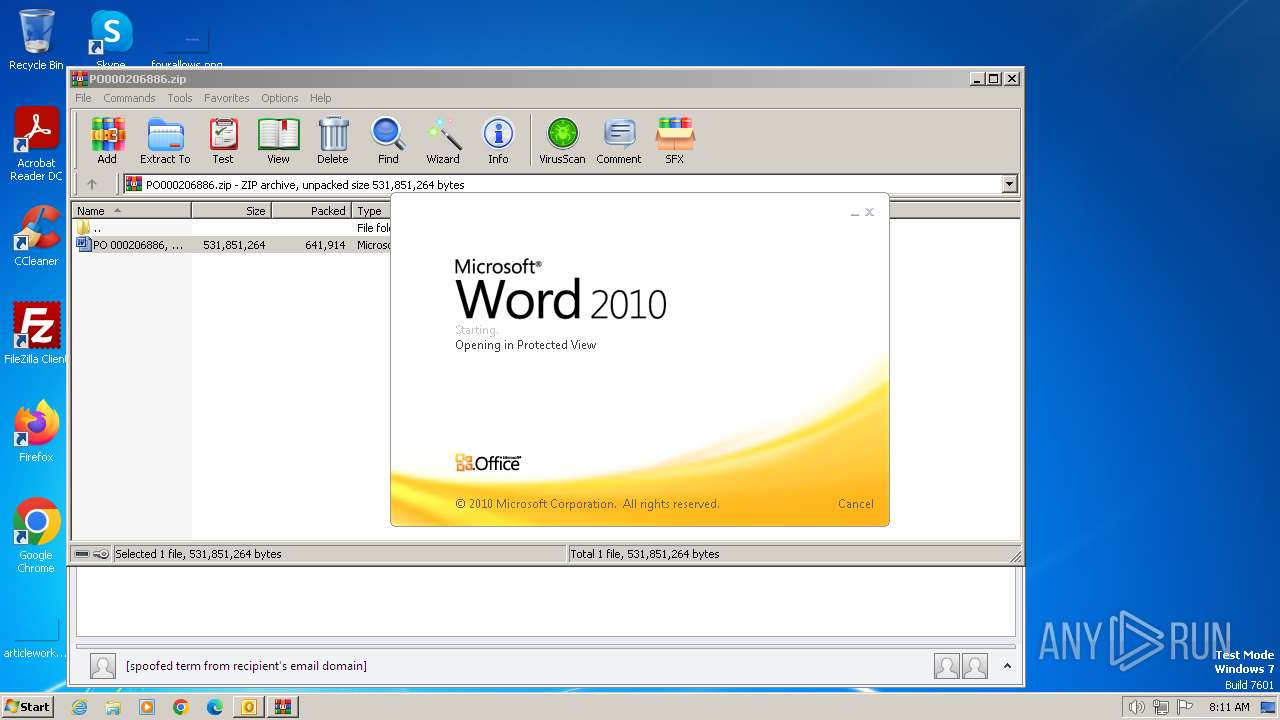
Task: Open Chrome from the taskbar
Action: tap(181, 707)
